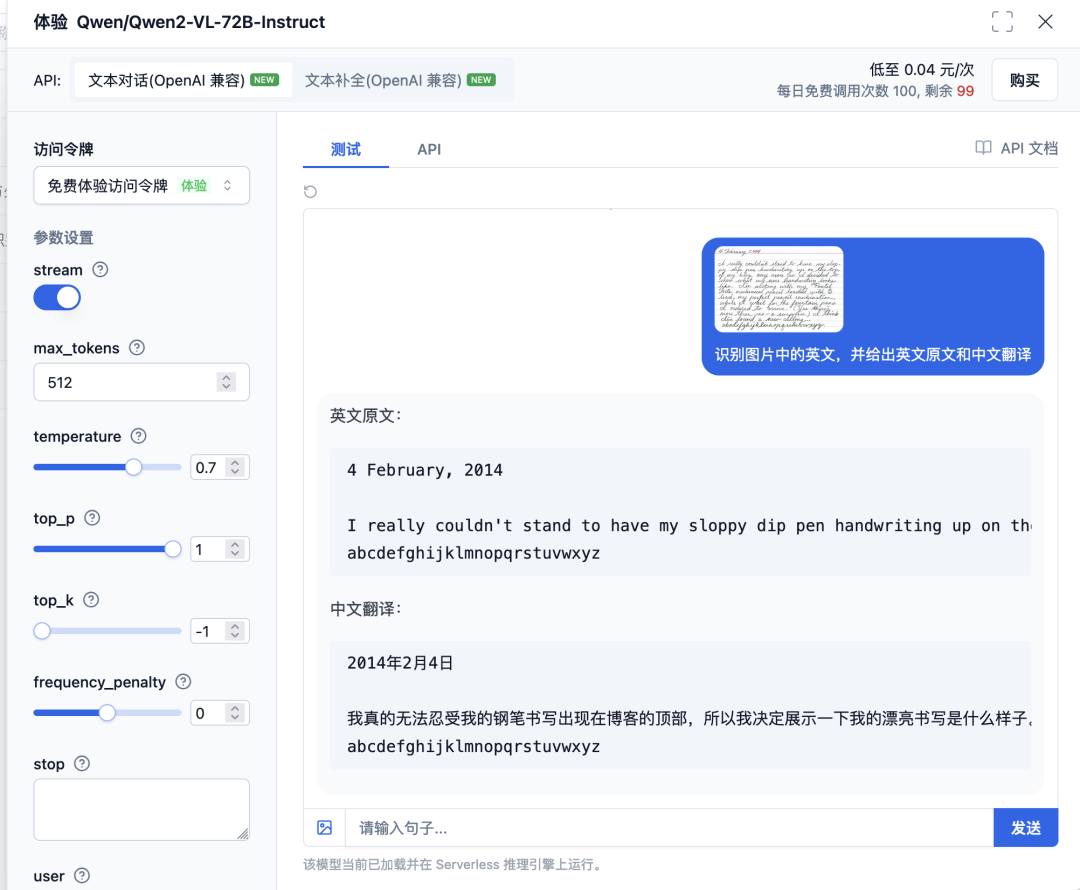
Task: Click inside the 请输入句子 input field
Action: [600, 827]
